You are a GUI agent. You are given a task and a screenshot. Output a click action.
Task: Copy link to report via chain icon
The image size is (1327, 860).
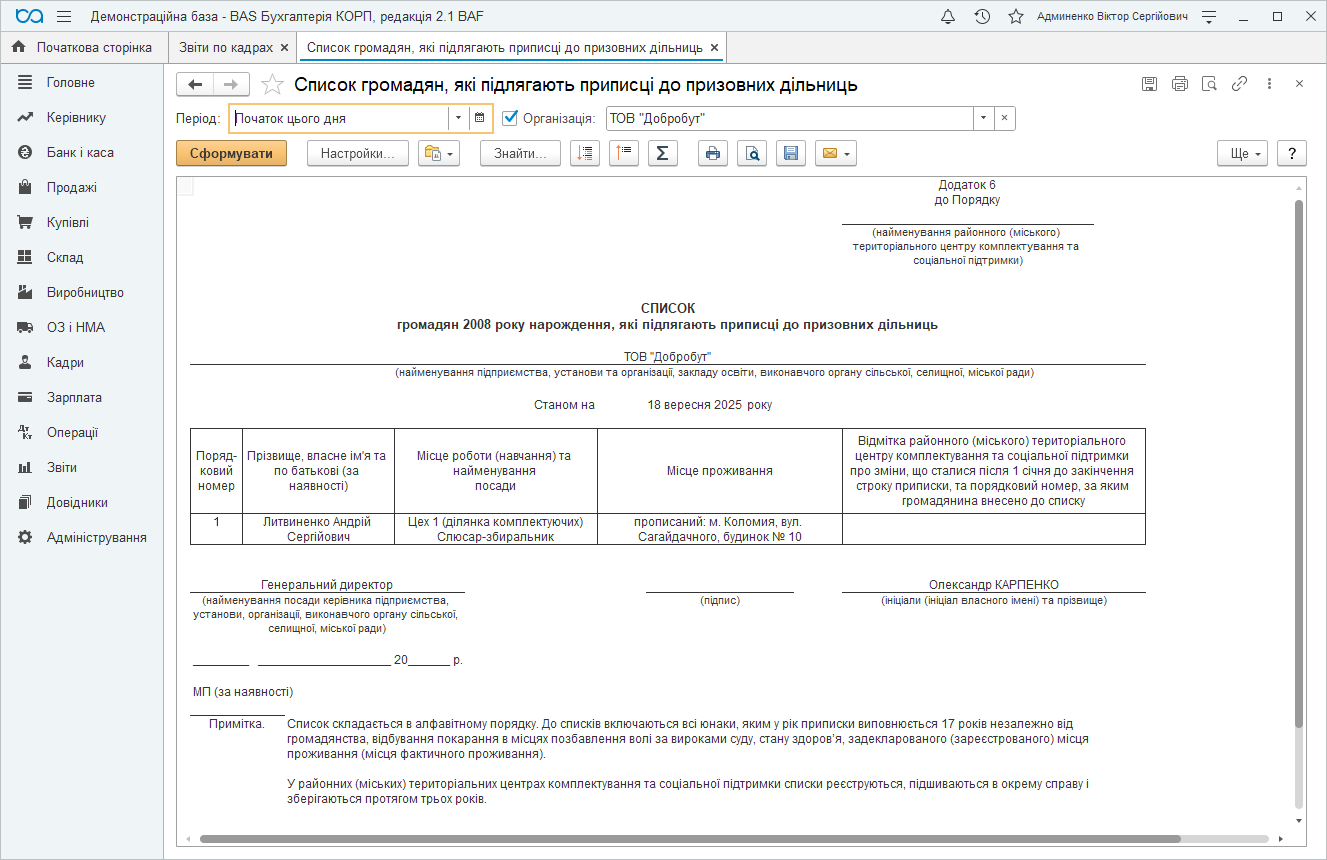(x=1239, y=84)
